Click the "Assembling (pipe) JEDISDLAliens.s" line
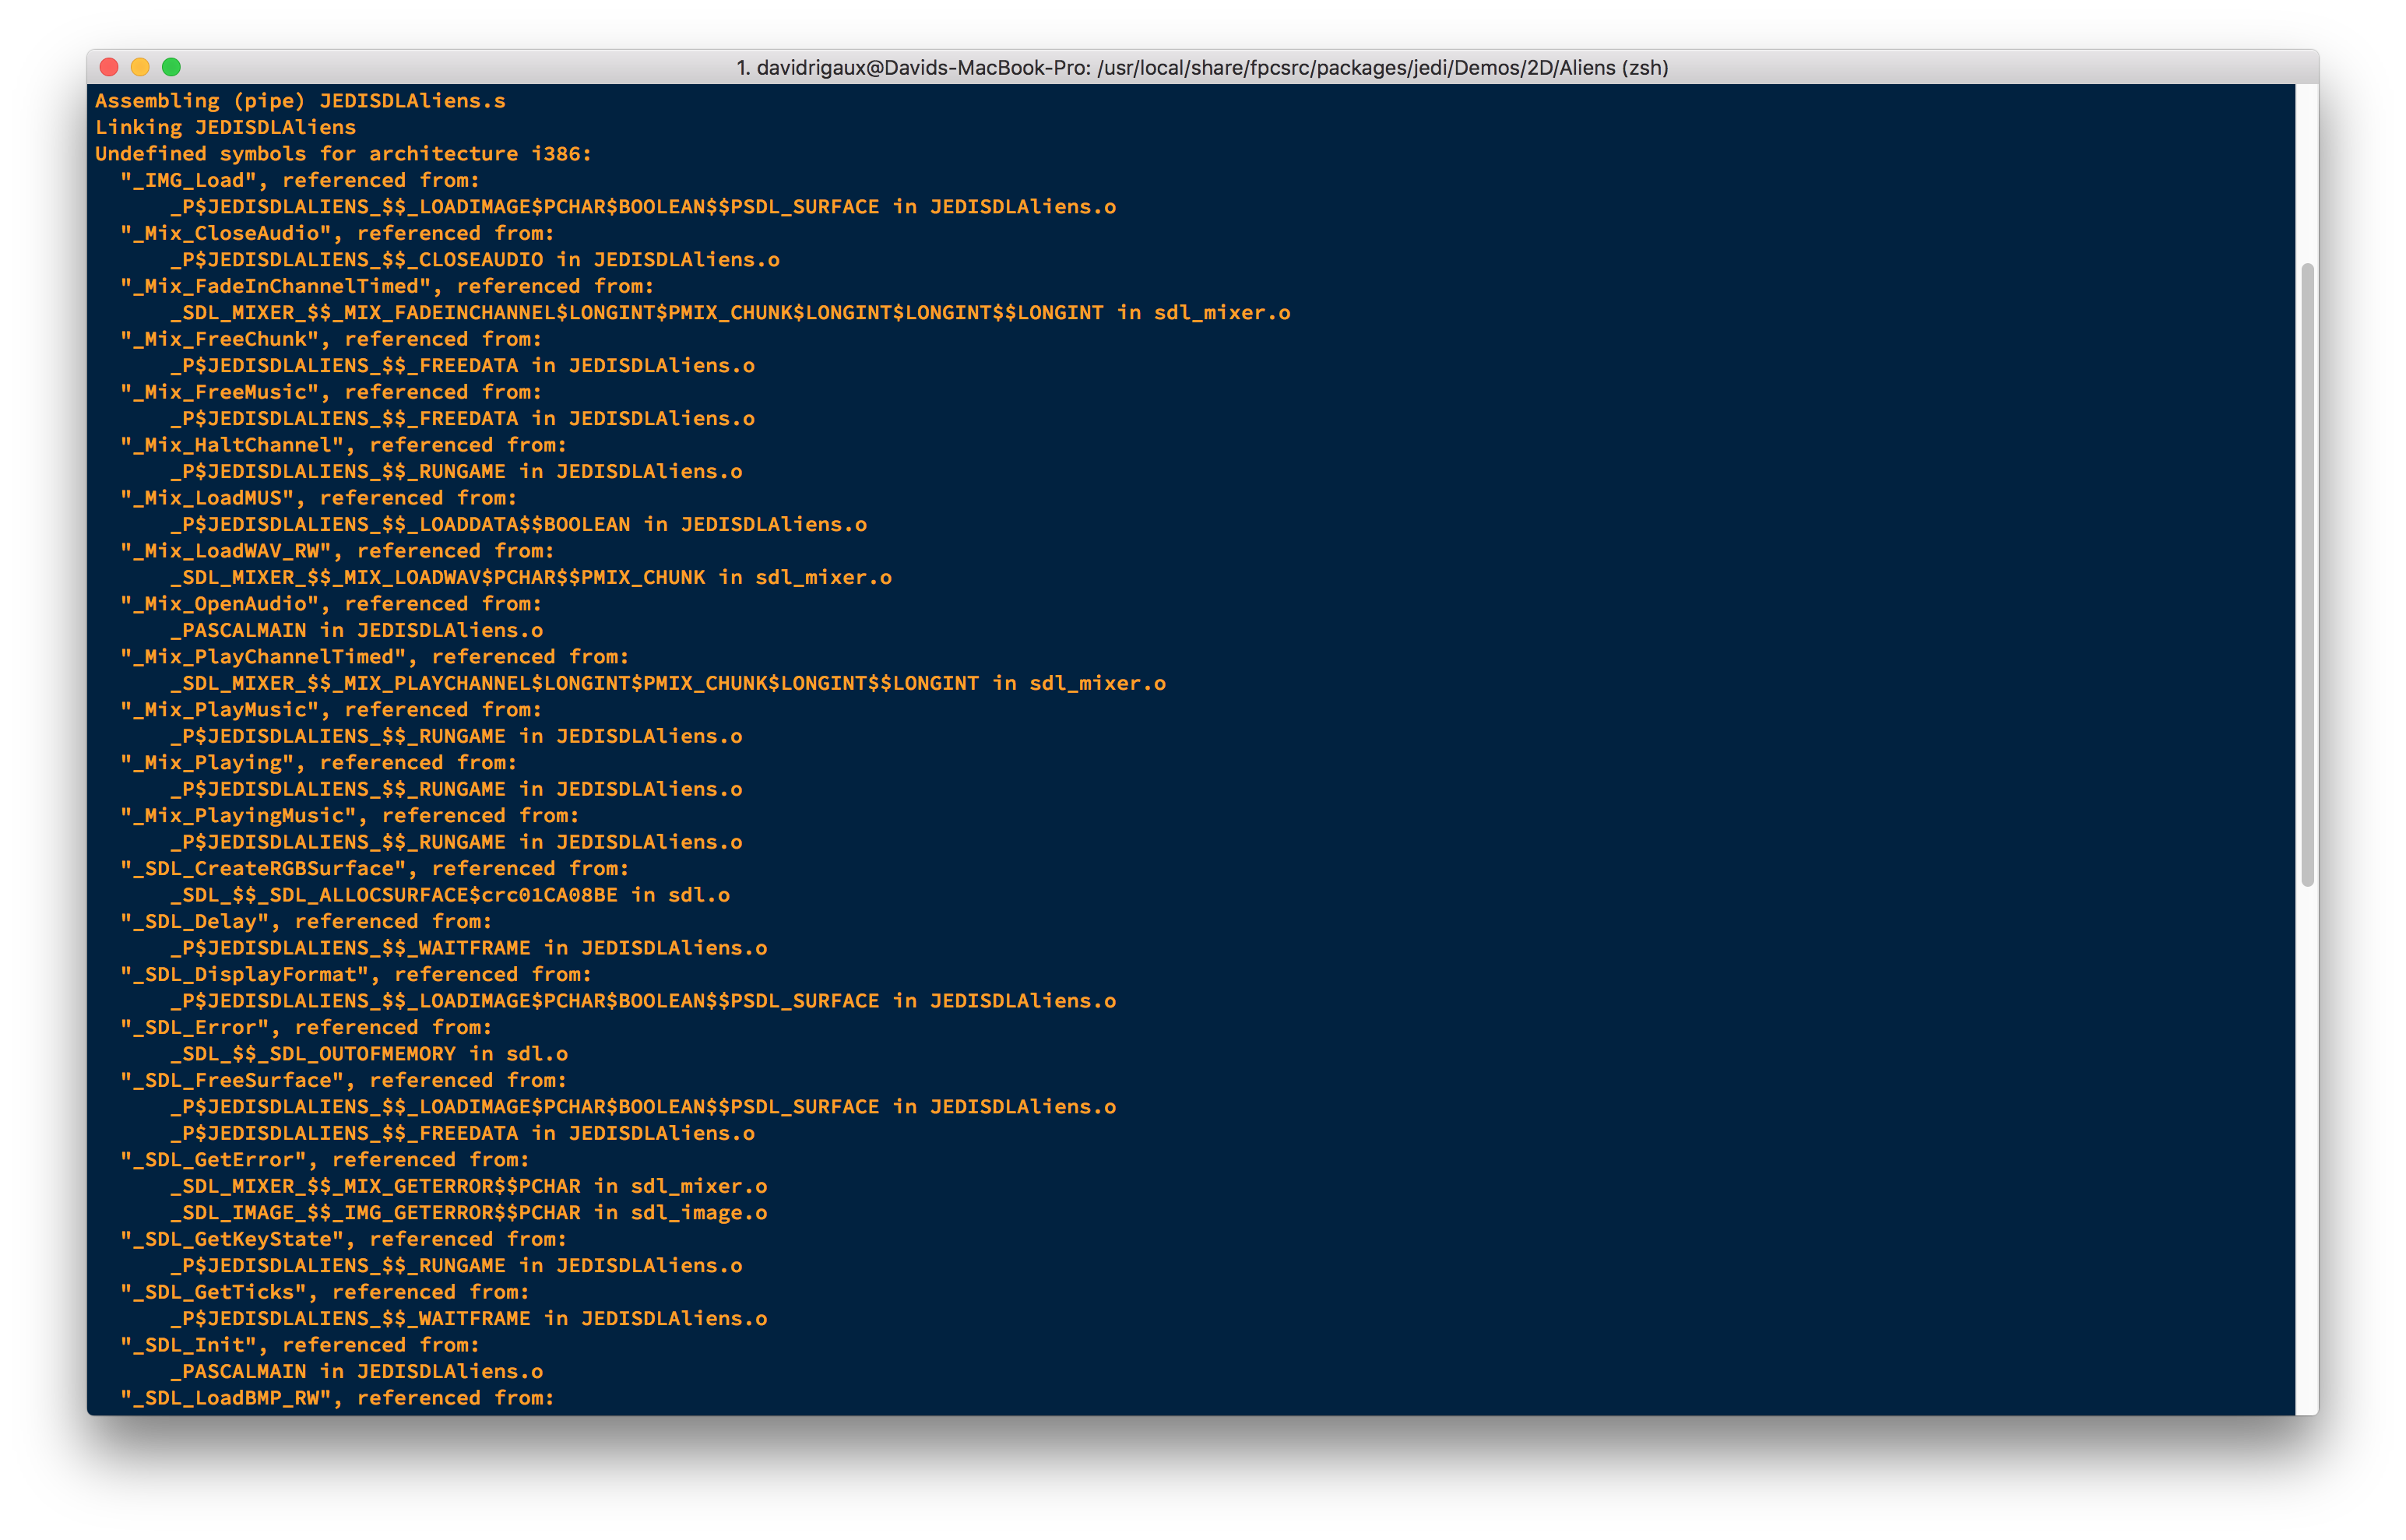2406x1540 pixels. click(300, 101)
